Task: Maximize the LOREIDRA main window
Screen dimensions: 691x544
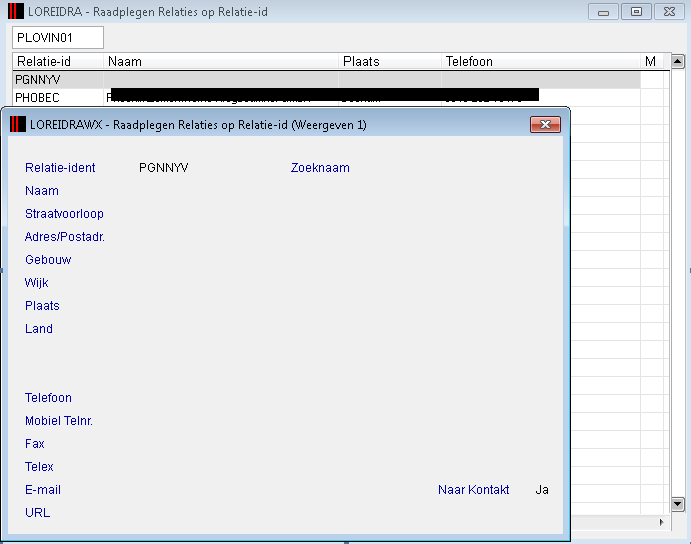Action: pos(636,12)
